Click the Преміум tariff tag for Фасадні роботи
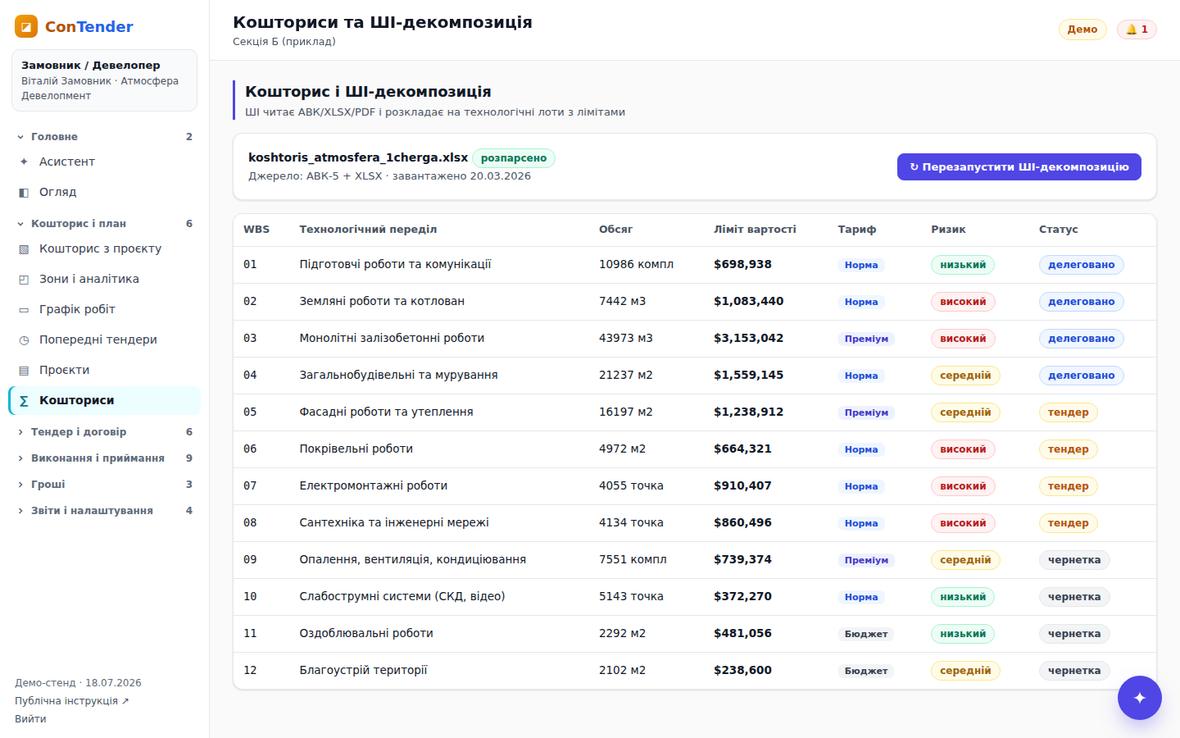This screenshot has height=738, width=1180. point(866,413)
